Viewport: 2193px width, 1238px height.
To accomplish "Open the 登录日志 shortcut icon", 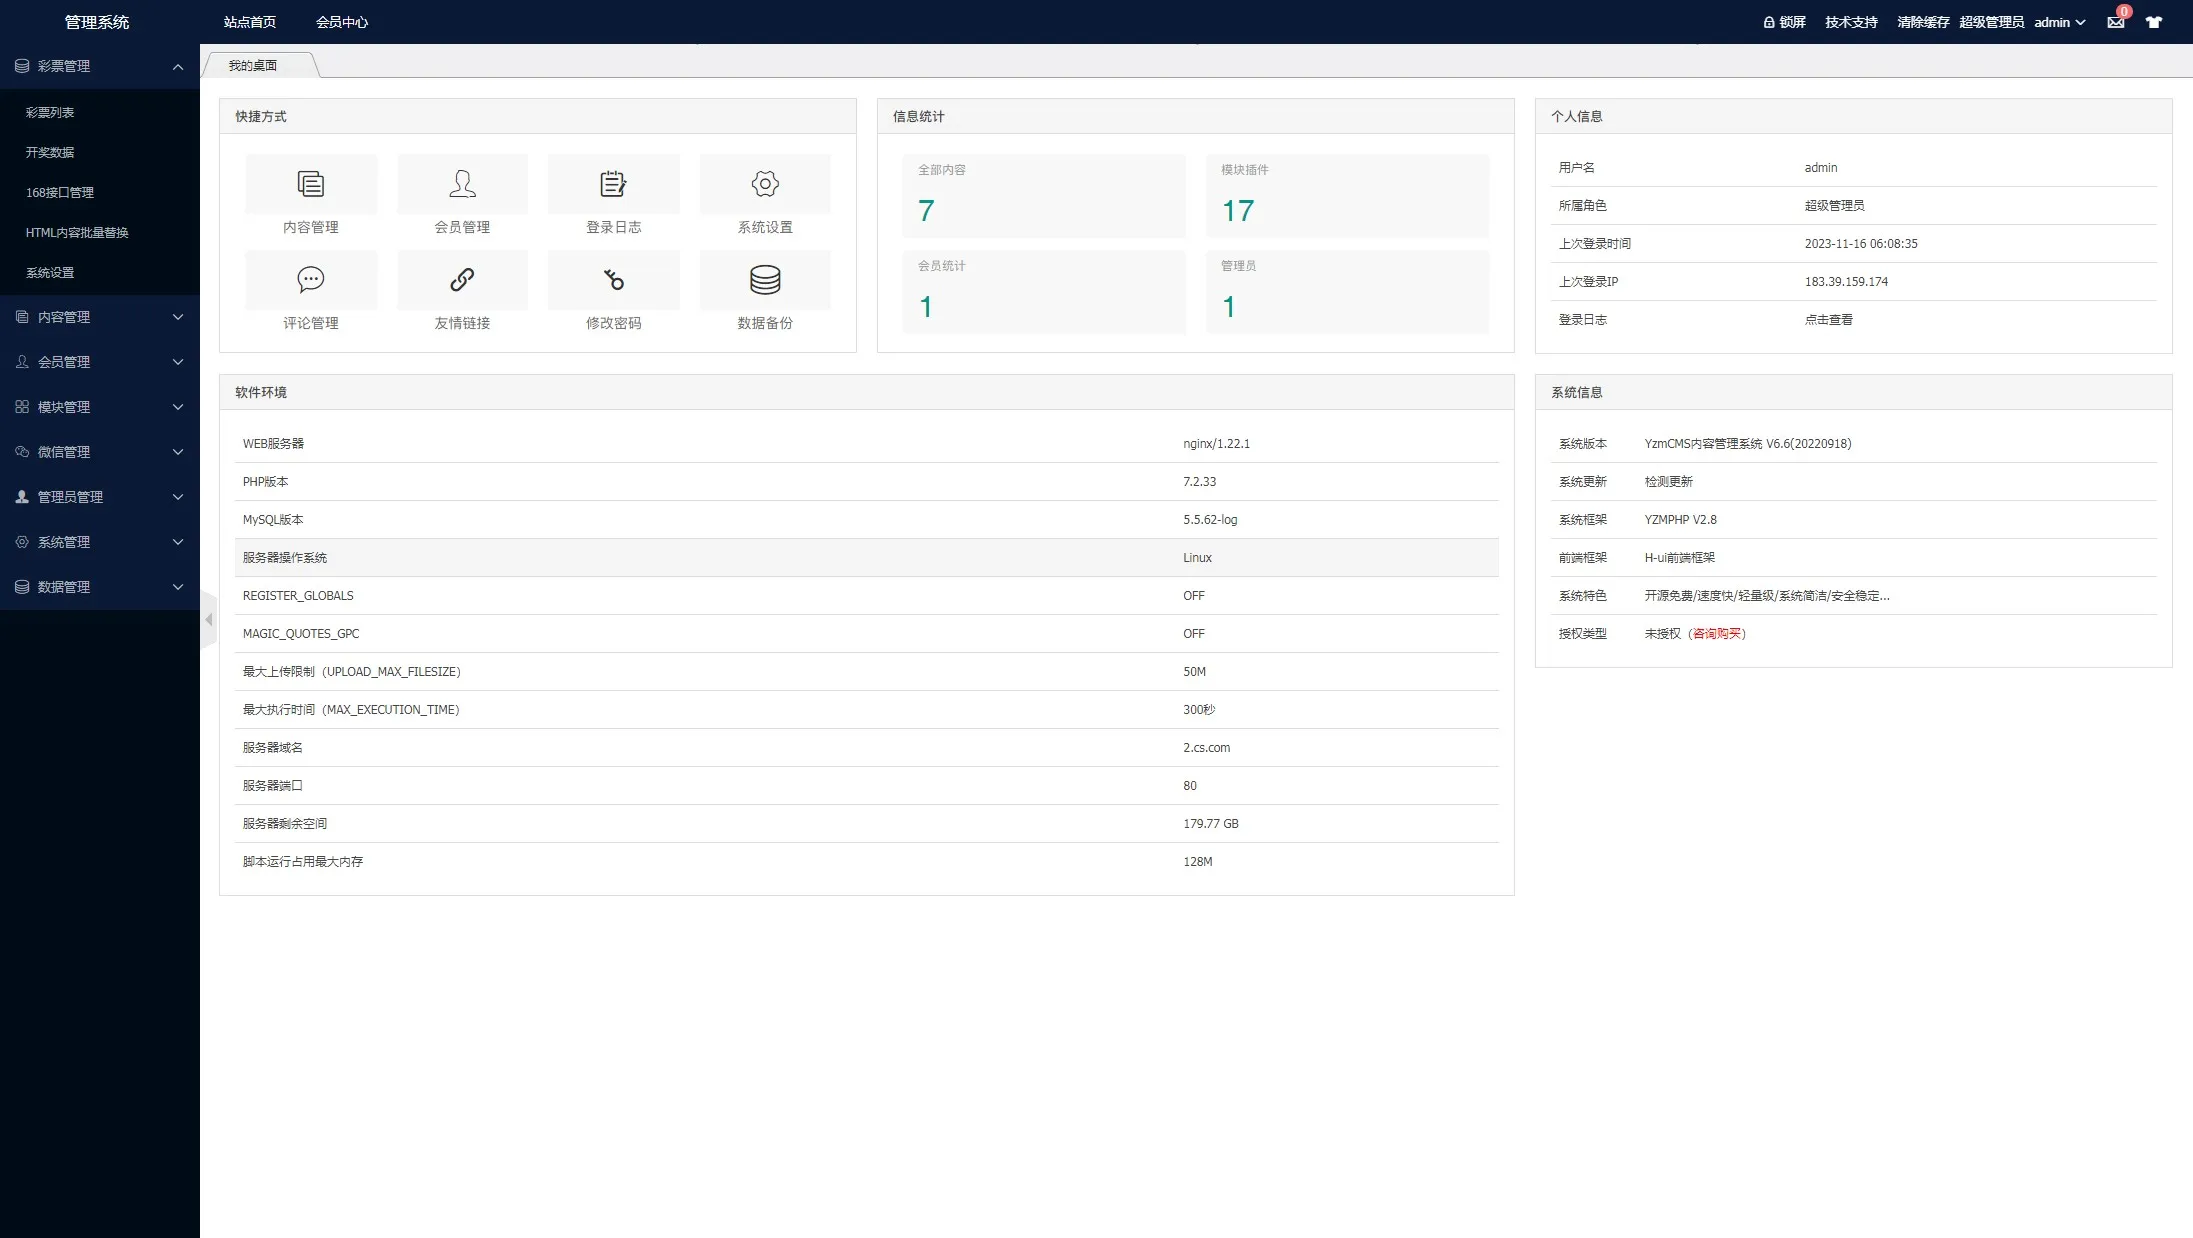I will point(613,185).
